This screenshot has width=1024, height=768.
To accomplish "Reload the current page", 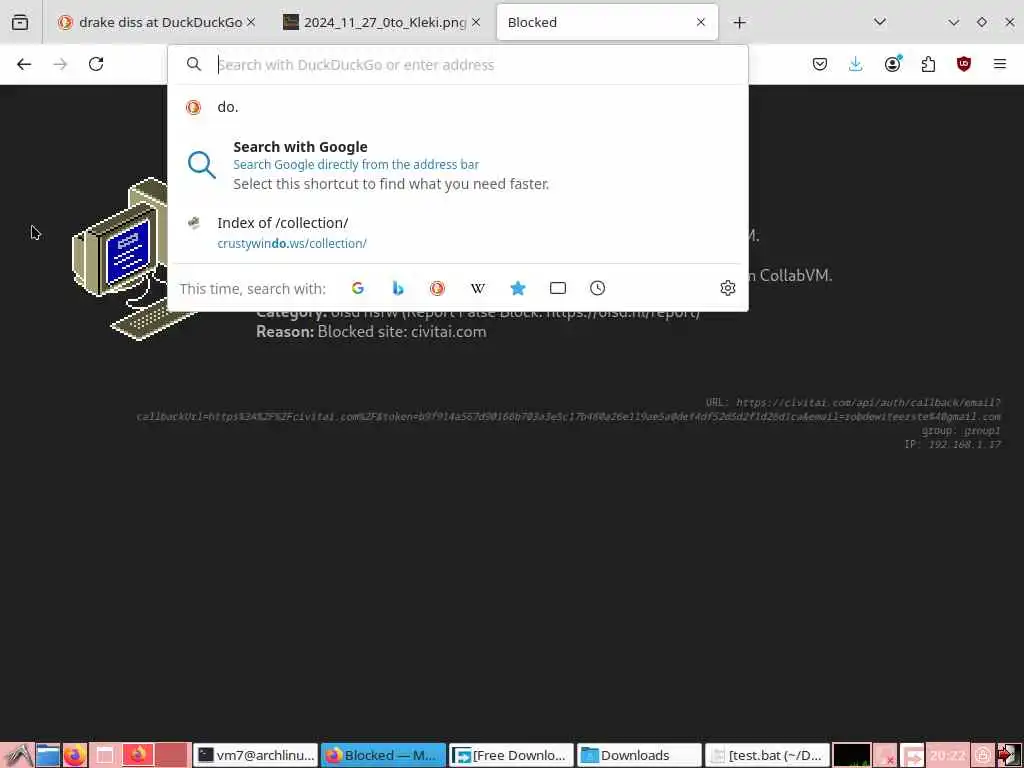I will point(96,64).
